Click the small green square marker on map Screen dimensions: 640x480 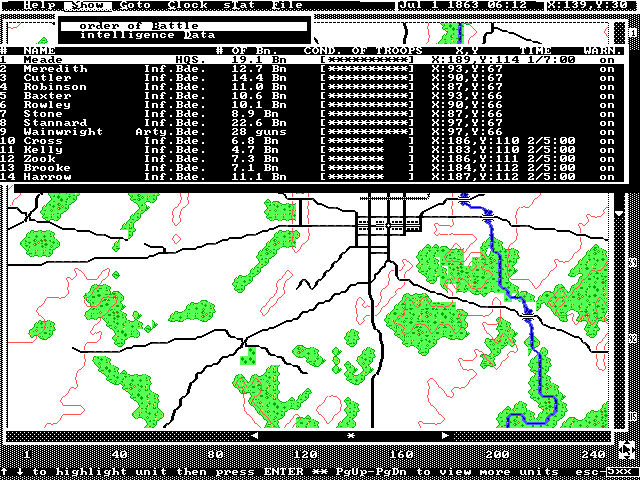(276, 355)
